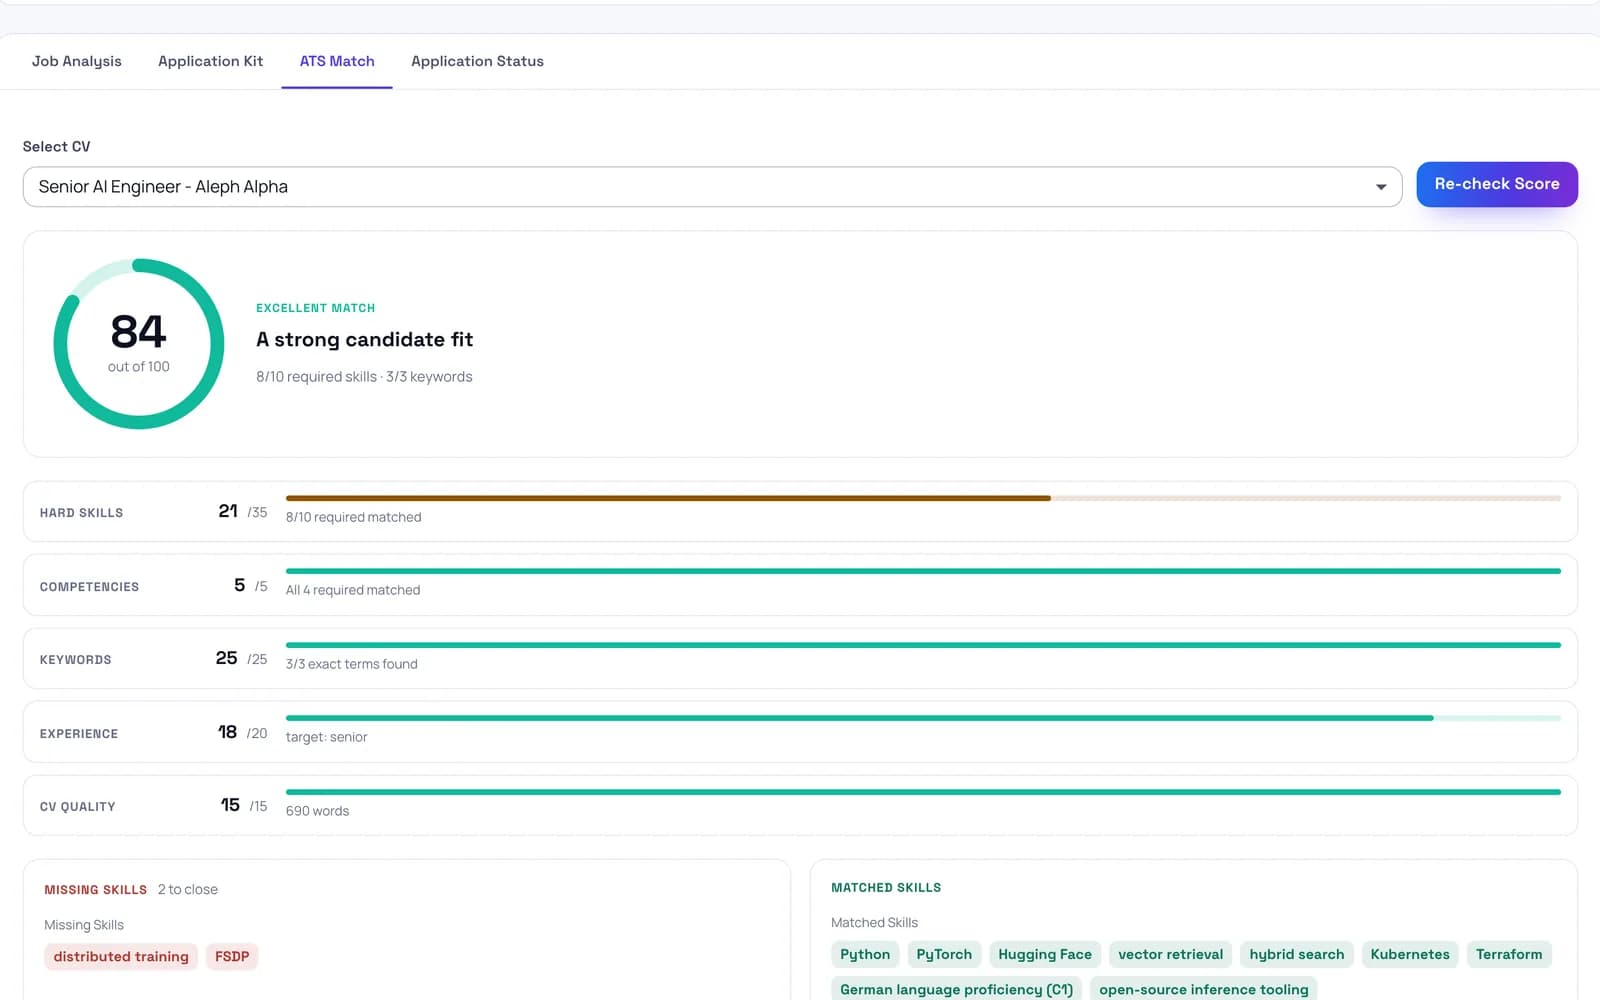The width and height of the screenshot is (1600, 1000).
Task: Switch to the Application Kit tab
Action: (x=210, y=61)
